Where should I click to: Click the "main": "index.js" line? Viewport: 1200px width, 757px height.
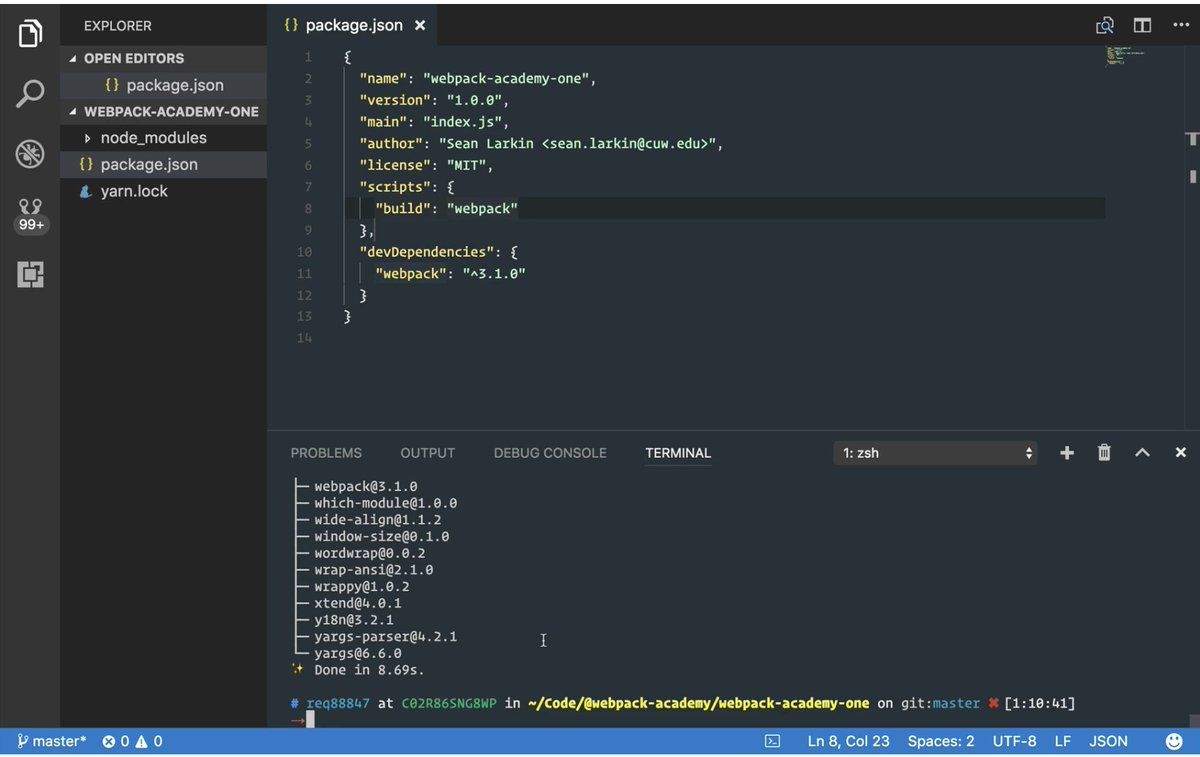(435, 122)
